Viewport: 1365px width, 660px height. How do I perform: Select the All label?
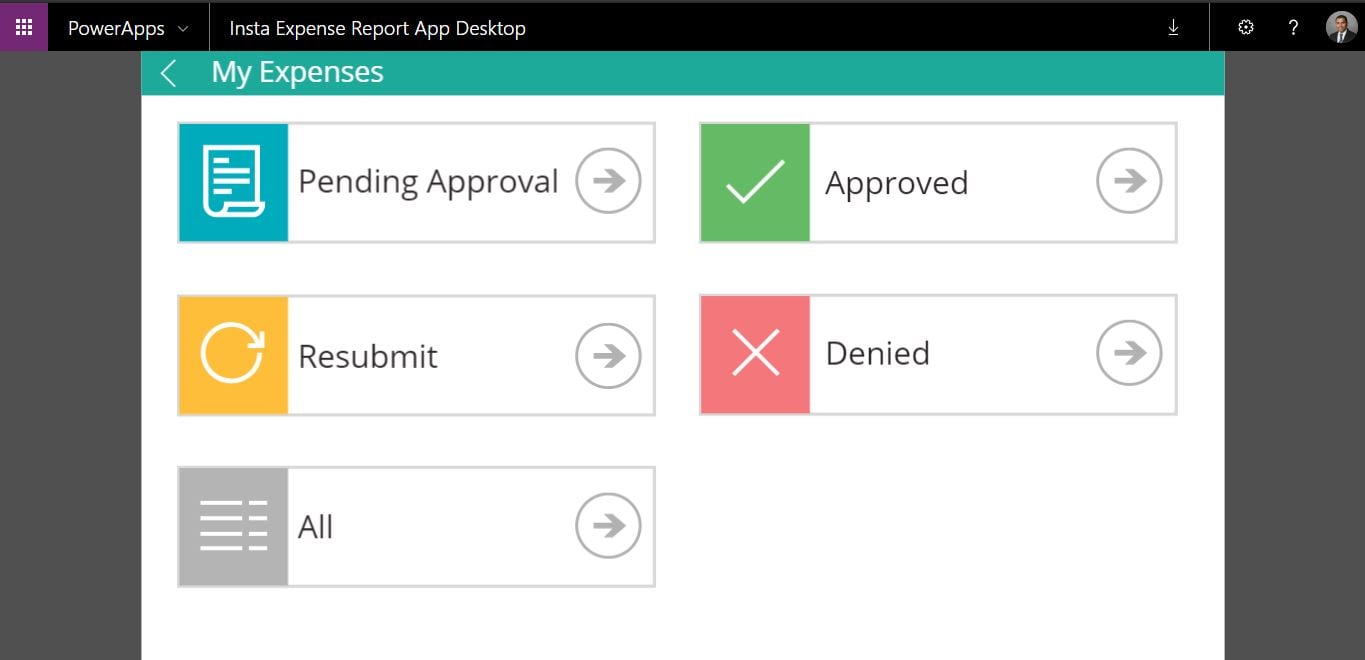tap(315, 527)
